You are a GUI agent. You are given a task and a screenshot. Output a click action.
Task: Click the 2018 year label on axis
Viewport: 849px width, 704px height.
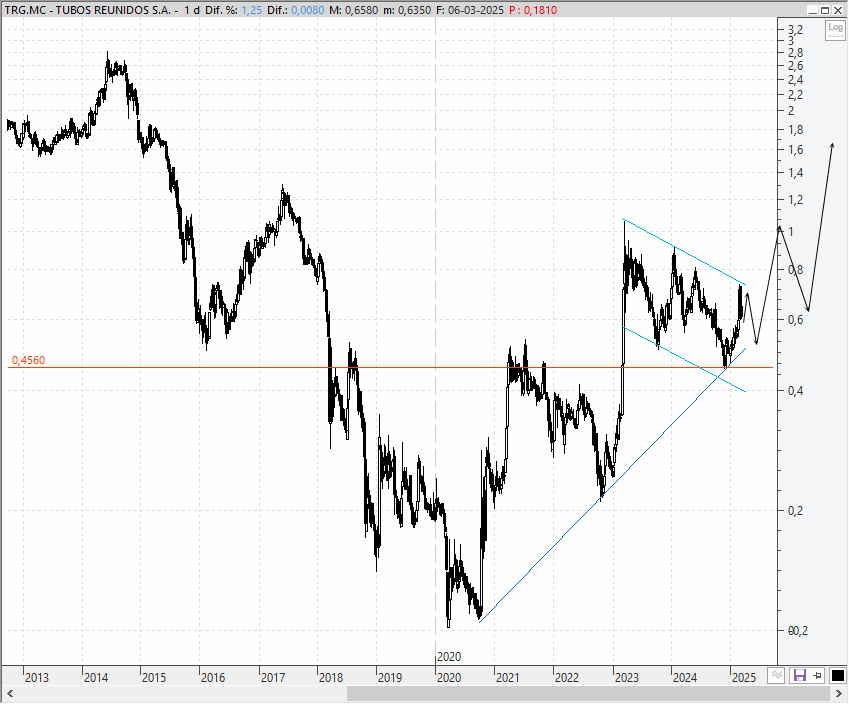[x=331, y=677]
